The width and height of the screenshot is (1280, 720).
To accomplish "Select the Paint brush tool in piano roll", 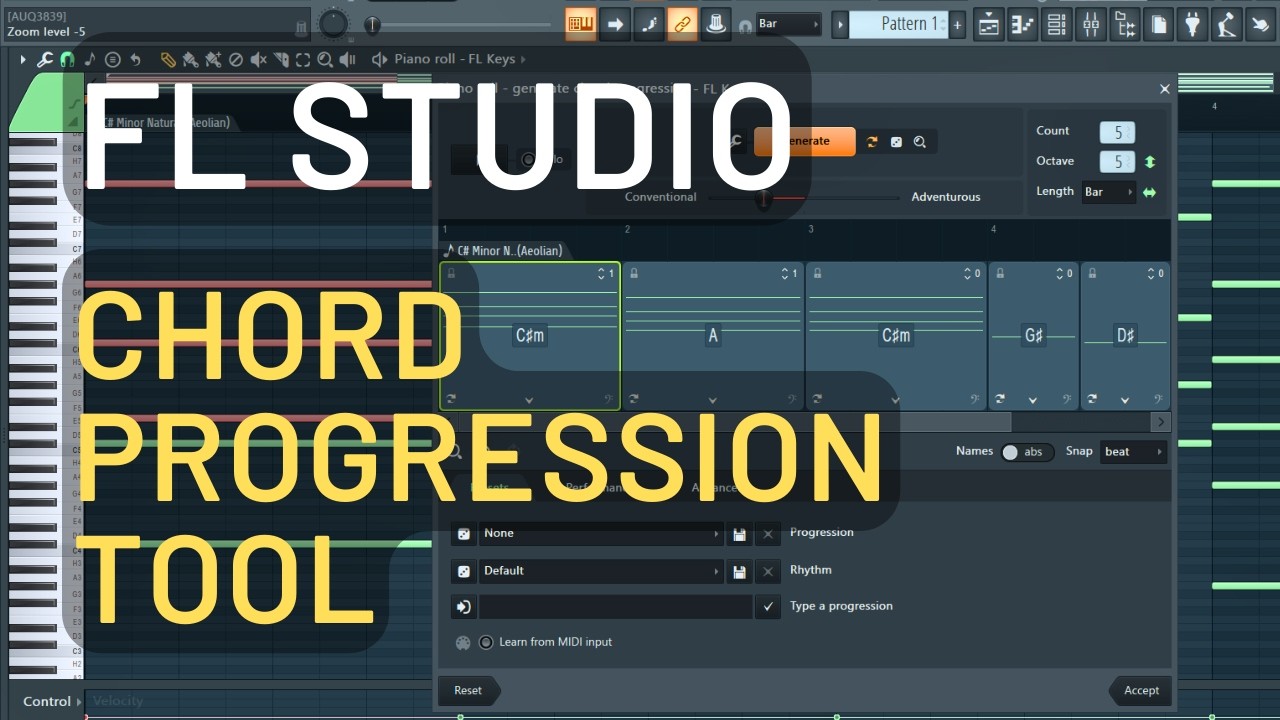I will point(190,60).
